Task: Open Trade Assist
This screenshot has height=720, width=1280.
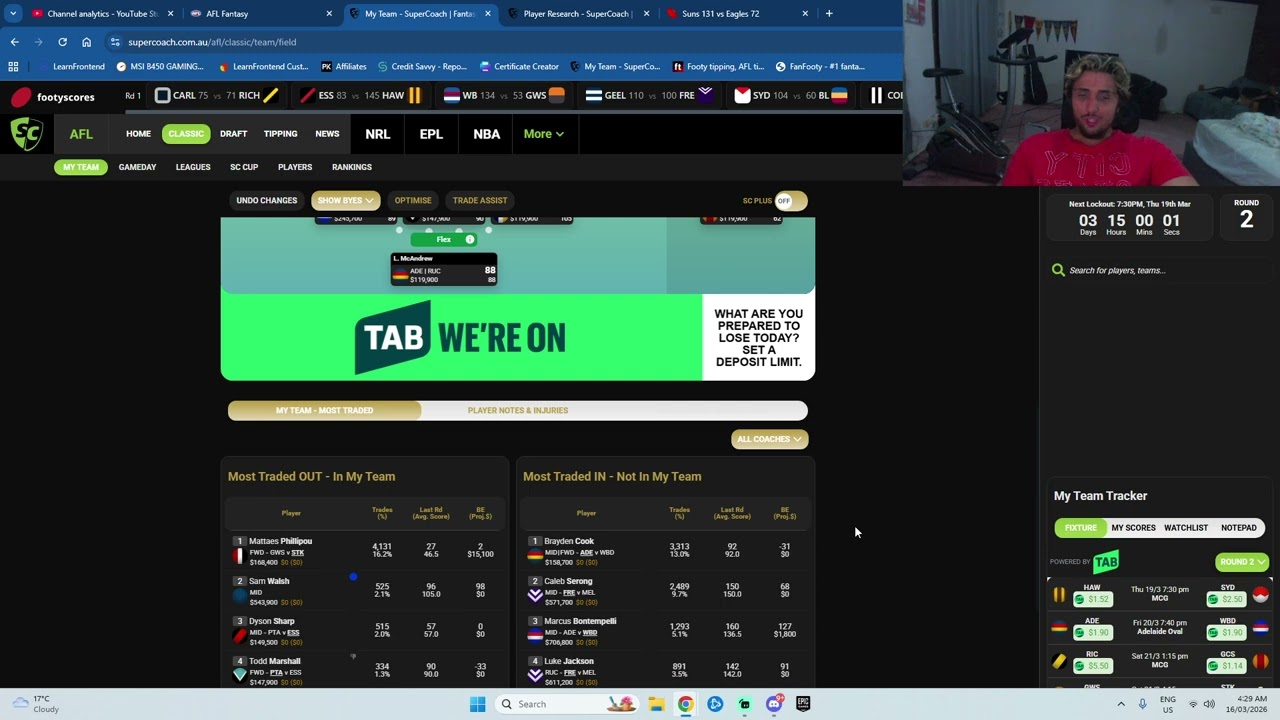Action: pyautogui.click(x=480, y=201)
